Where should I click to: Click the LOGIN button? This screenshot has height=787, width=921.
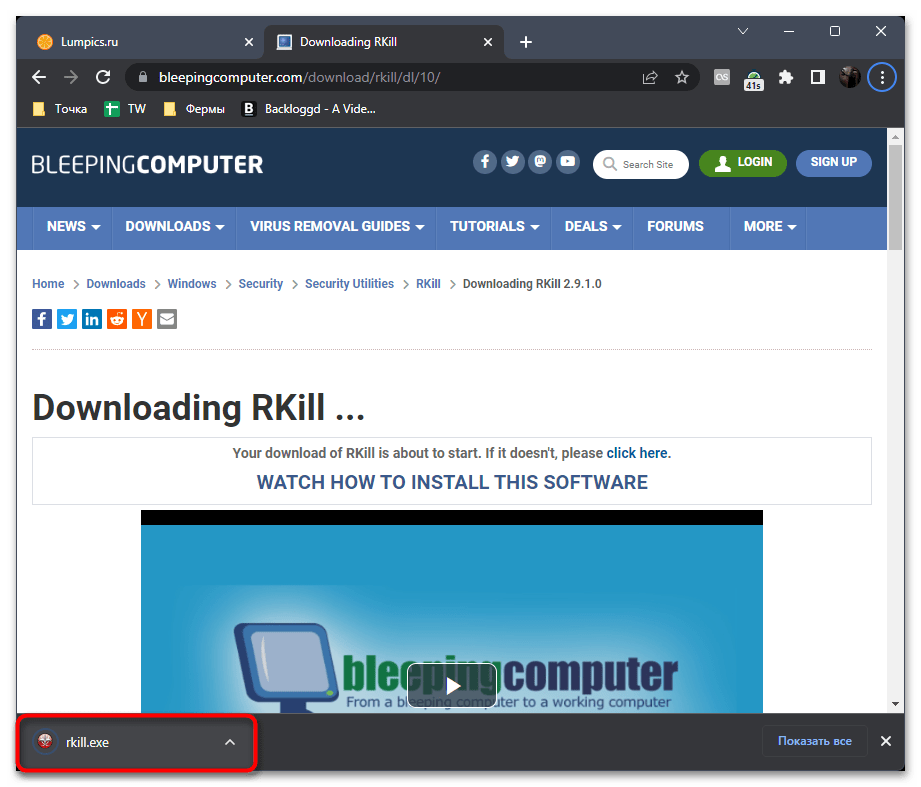coord(742,163)
